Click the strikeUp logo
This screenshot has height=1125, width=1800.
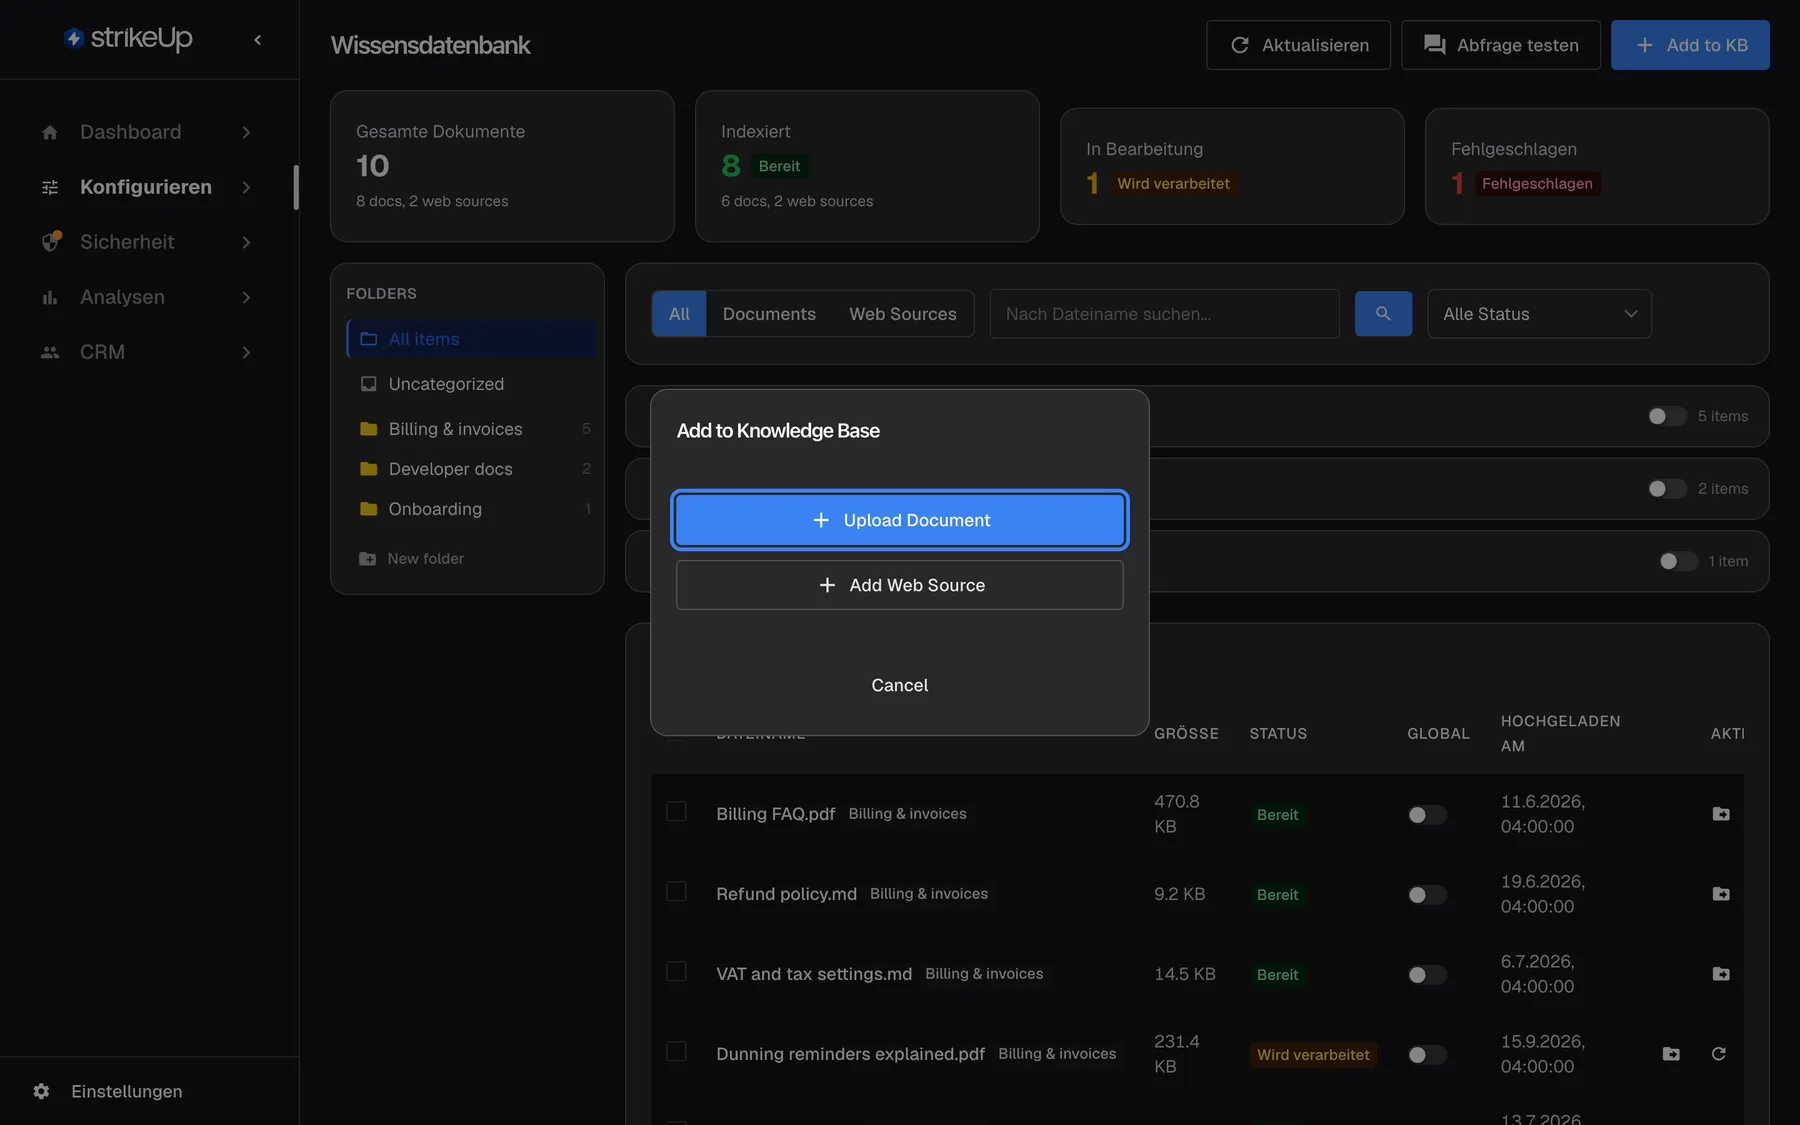pyautogui.click(x=128, y=38)
